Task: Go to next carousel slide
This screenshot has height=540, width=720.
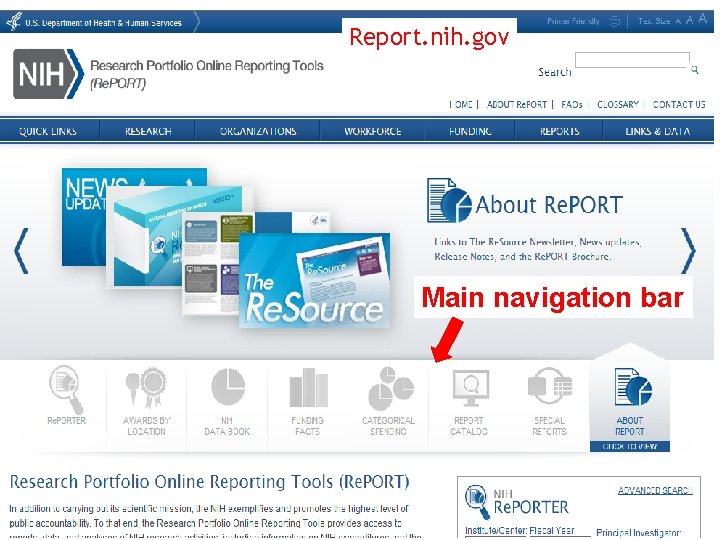Action: tap(688, 251)
